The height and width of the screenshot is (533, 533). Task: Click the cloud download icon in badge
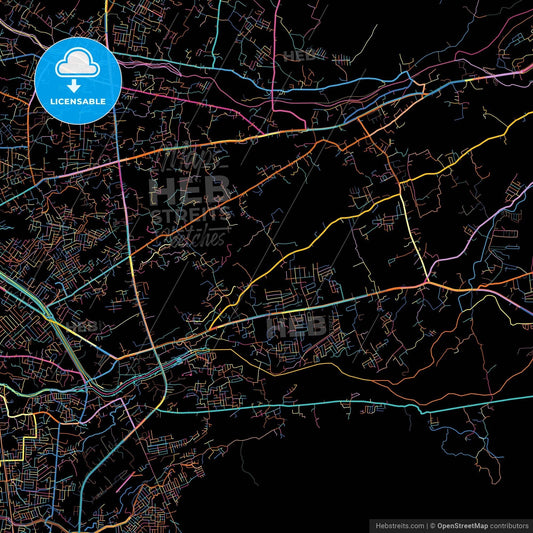pyautogui.click(x=78, y=70)
